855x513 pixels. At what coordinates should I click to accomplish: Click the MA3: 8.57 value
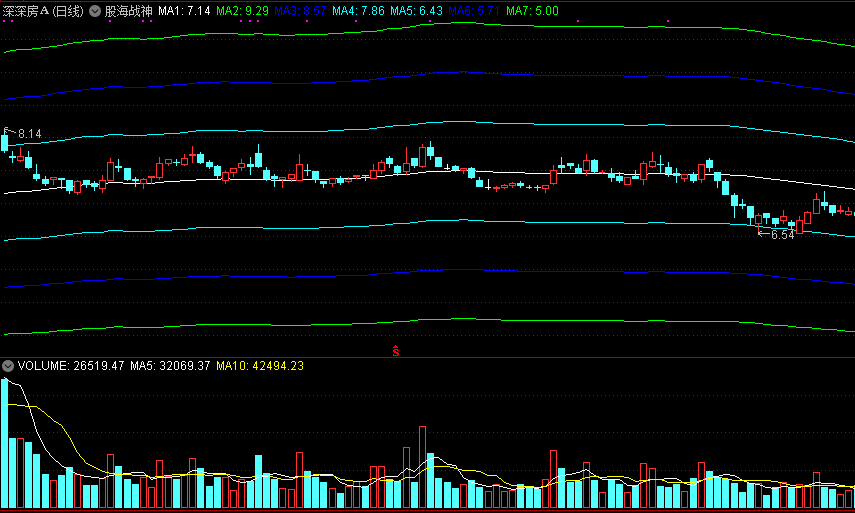(300, 11)
